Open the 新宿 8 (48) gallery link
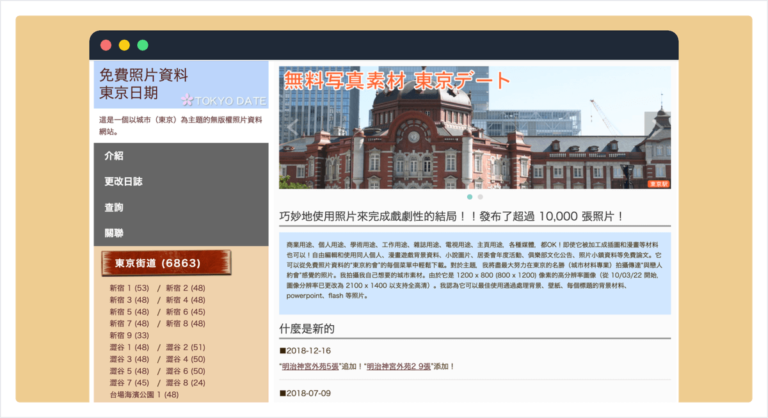Screen dimensions: 768x418 point(185,323)
